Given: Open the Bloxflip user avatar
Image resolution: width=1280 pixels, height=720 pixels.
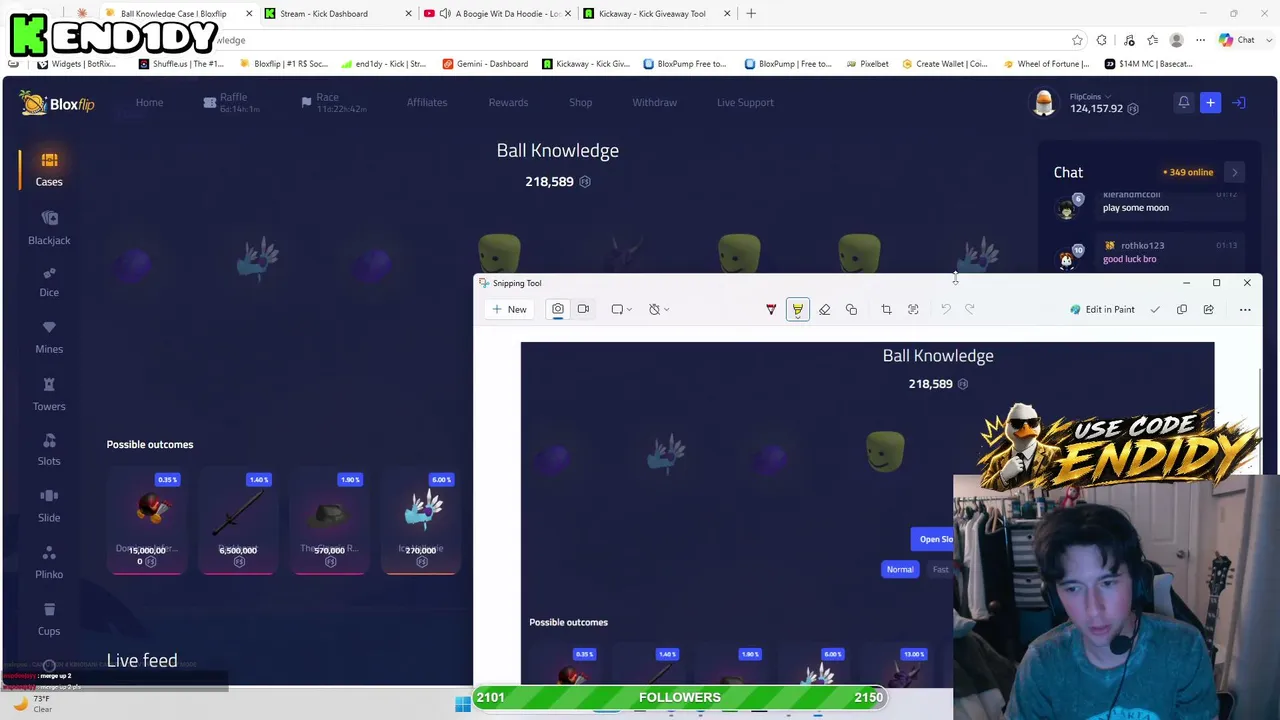Looking at the screenshot, I should (x=1044, y=103).
